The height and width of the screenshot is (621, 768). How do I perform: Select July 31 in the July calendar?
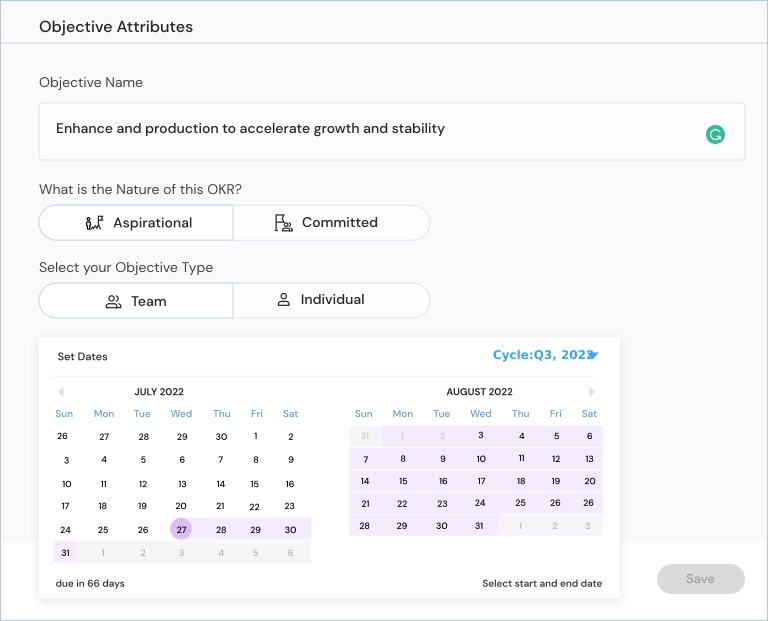(x=65, y=553)
